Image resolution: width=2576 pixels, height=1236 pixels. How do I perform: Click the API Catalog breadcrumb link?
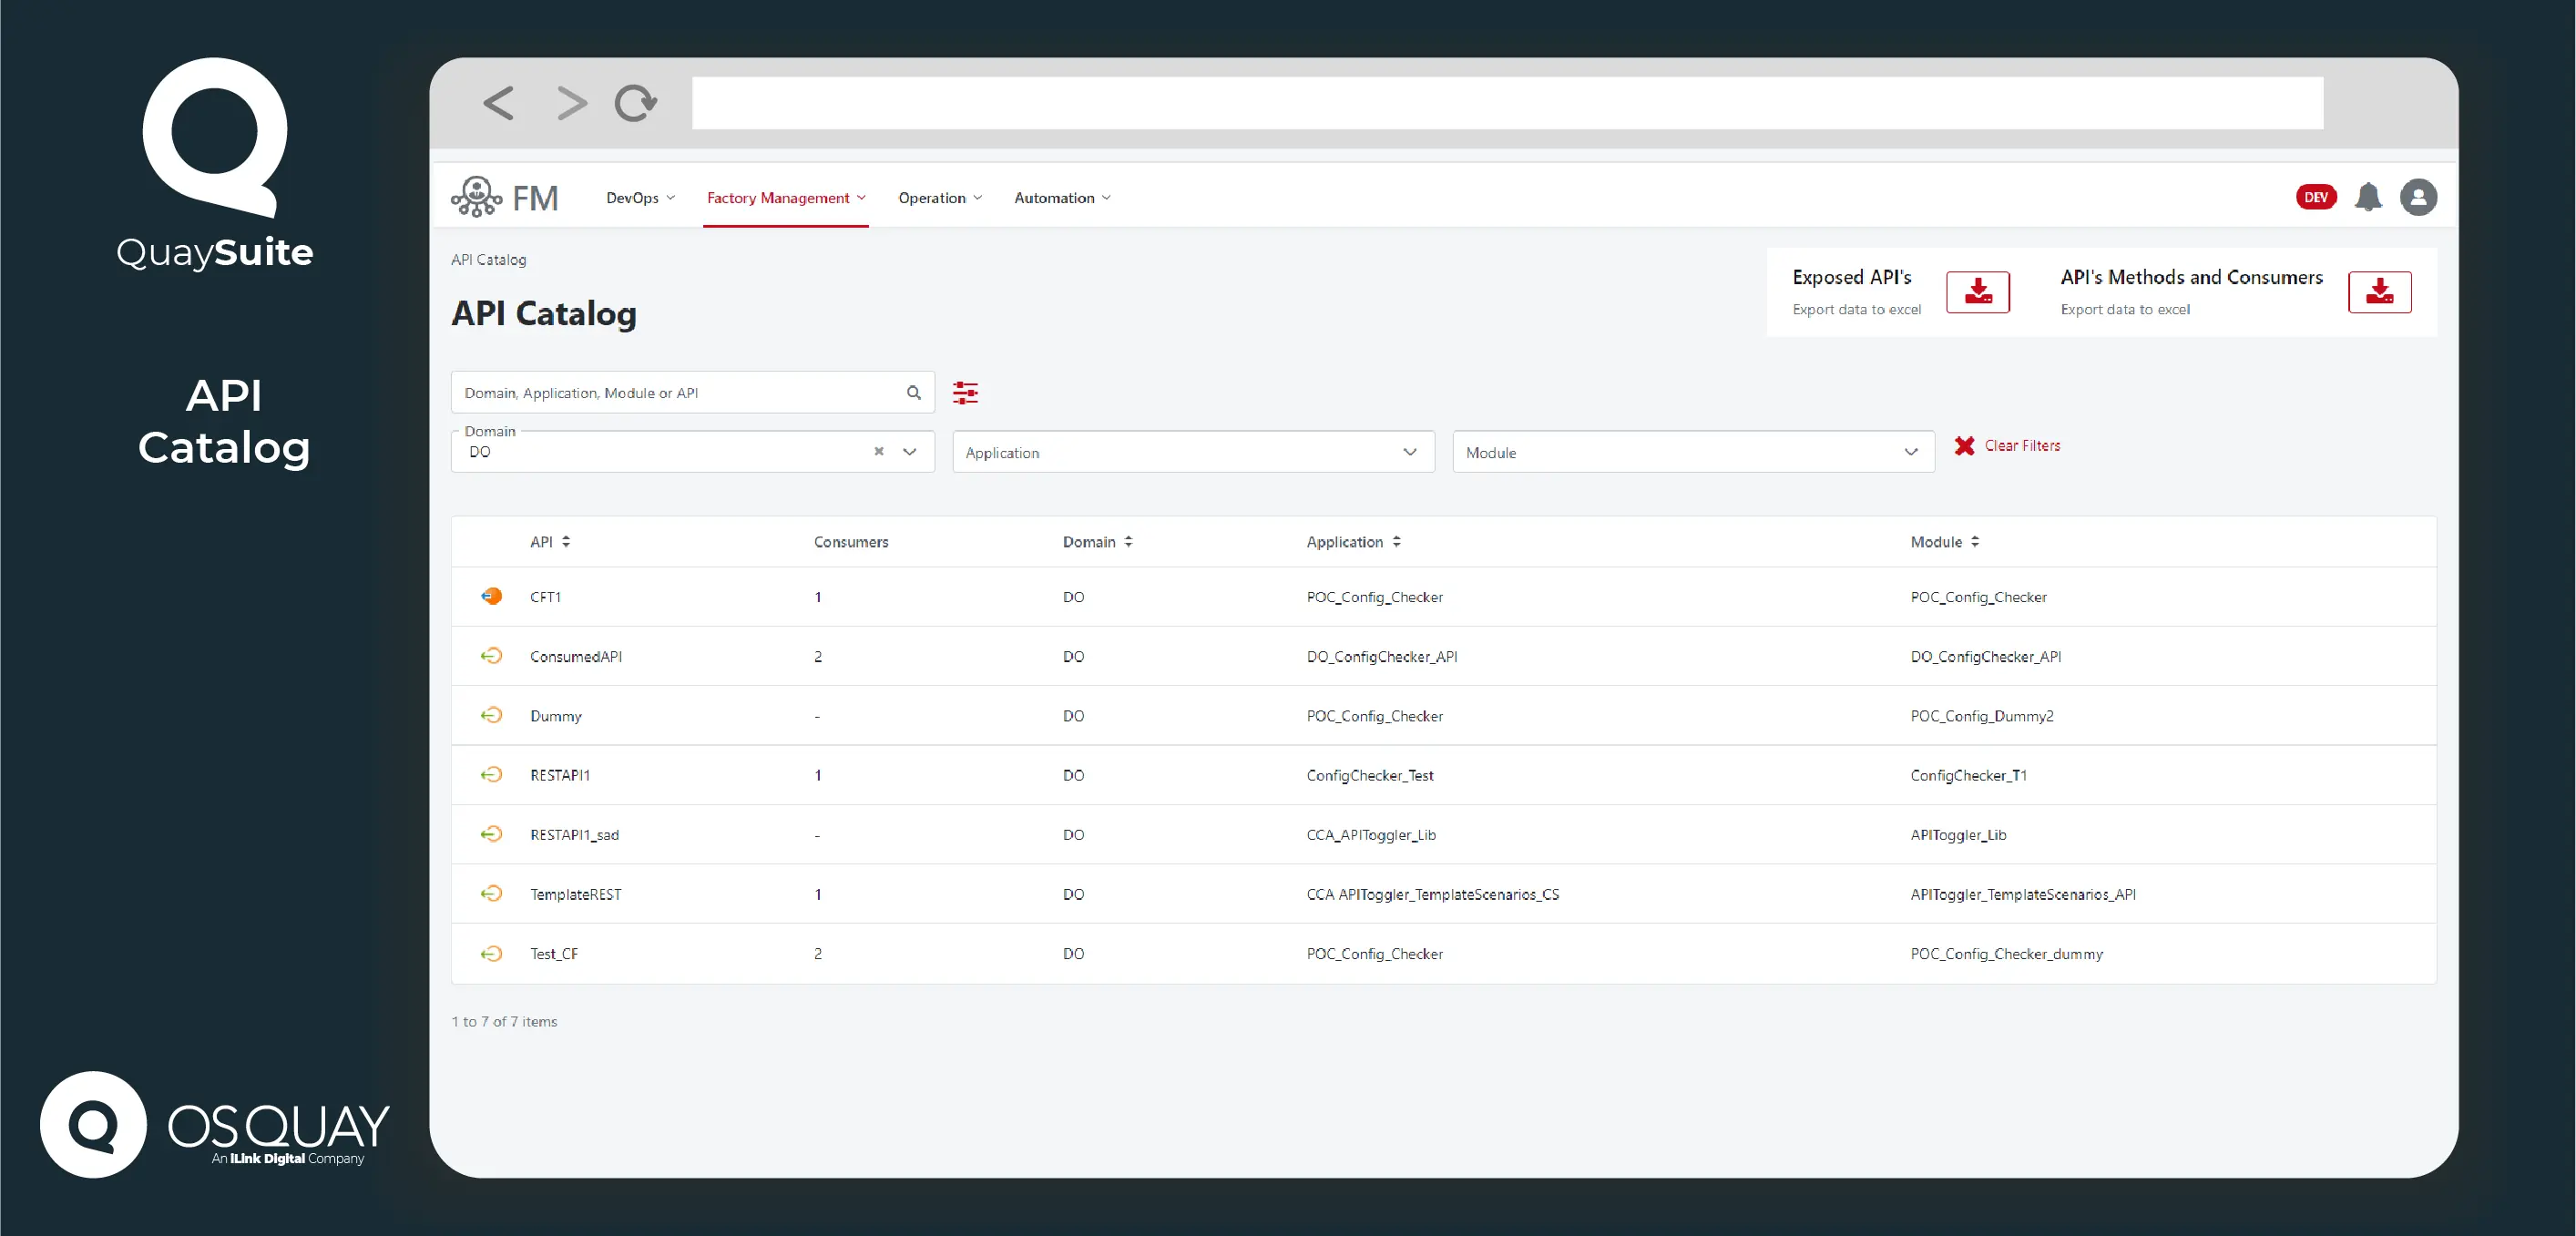coord(488,259)
